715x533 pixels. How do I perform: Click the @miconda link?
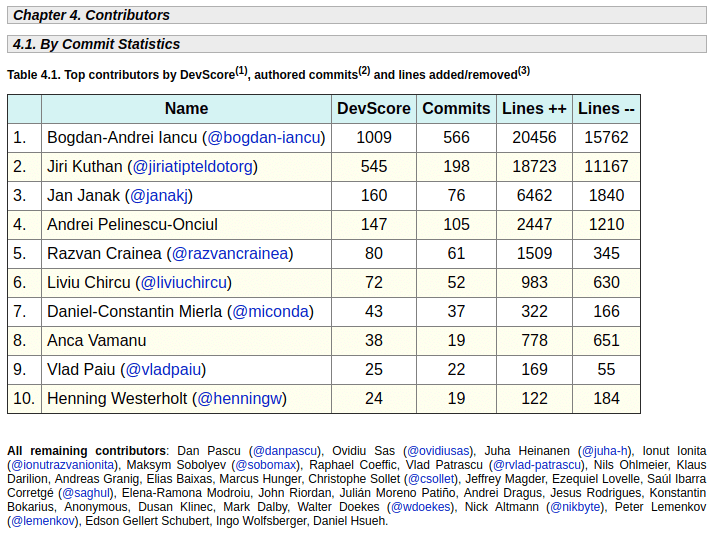[270, 312]
